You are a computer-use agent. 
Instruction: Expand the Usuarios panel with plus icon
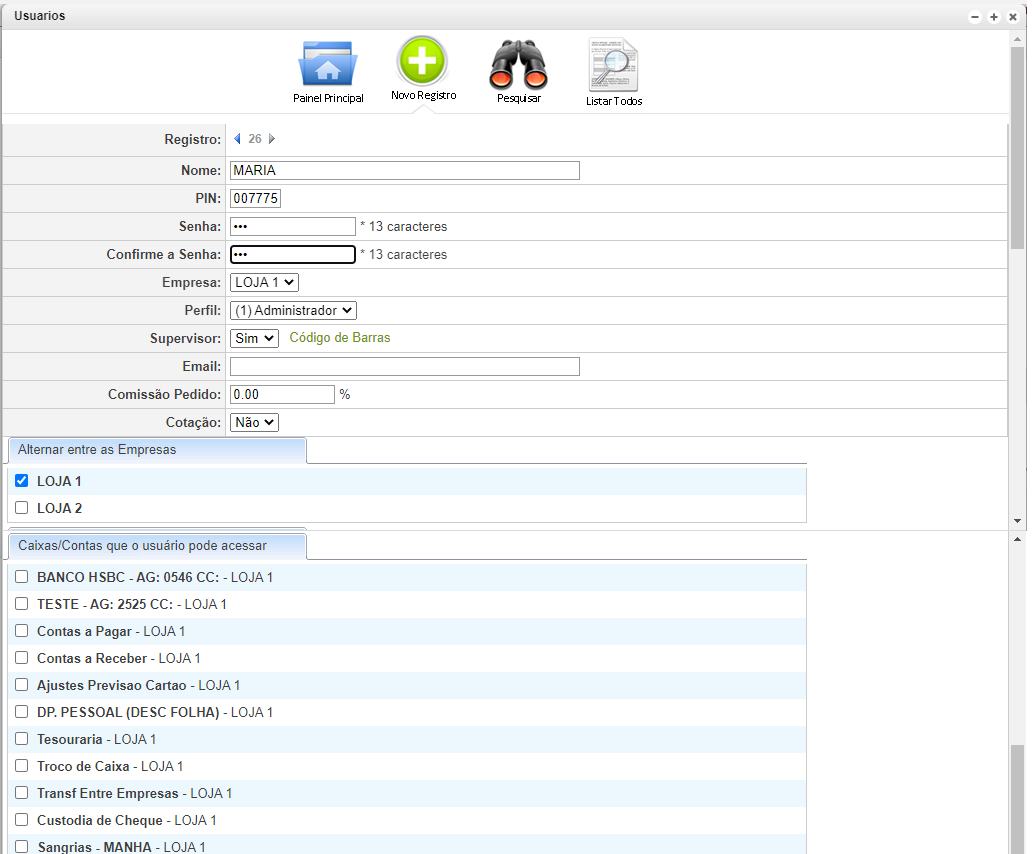click(993, 17)
